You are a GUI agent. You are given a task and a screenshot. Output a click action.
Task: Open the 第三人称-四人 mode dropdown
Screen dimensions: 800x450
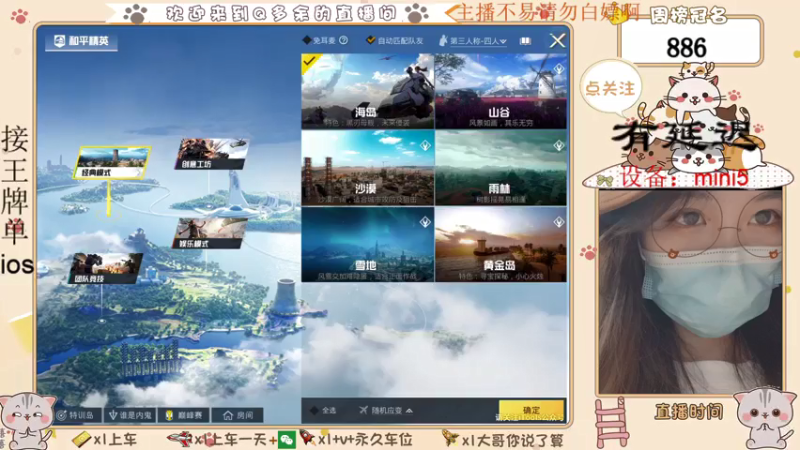click(478, 41)
